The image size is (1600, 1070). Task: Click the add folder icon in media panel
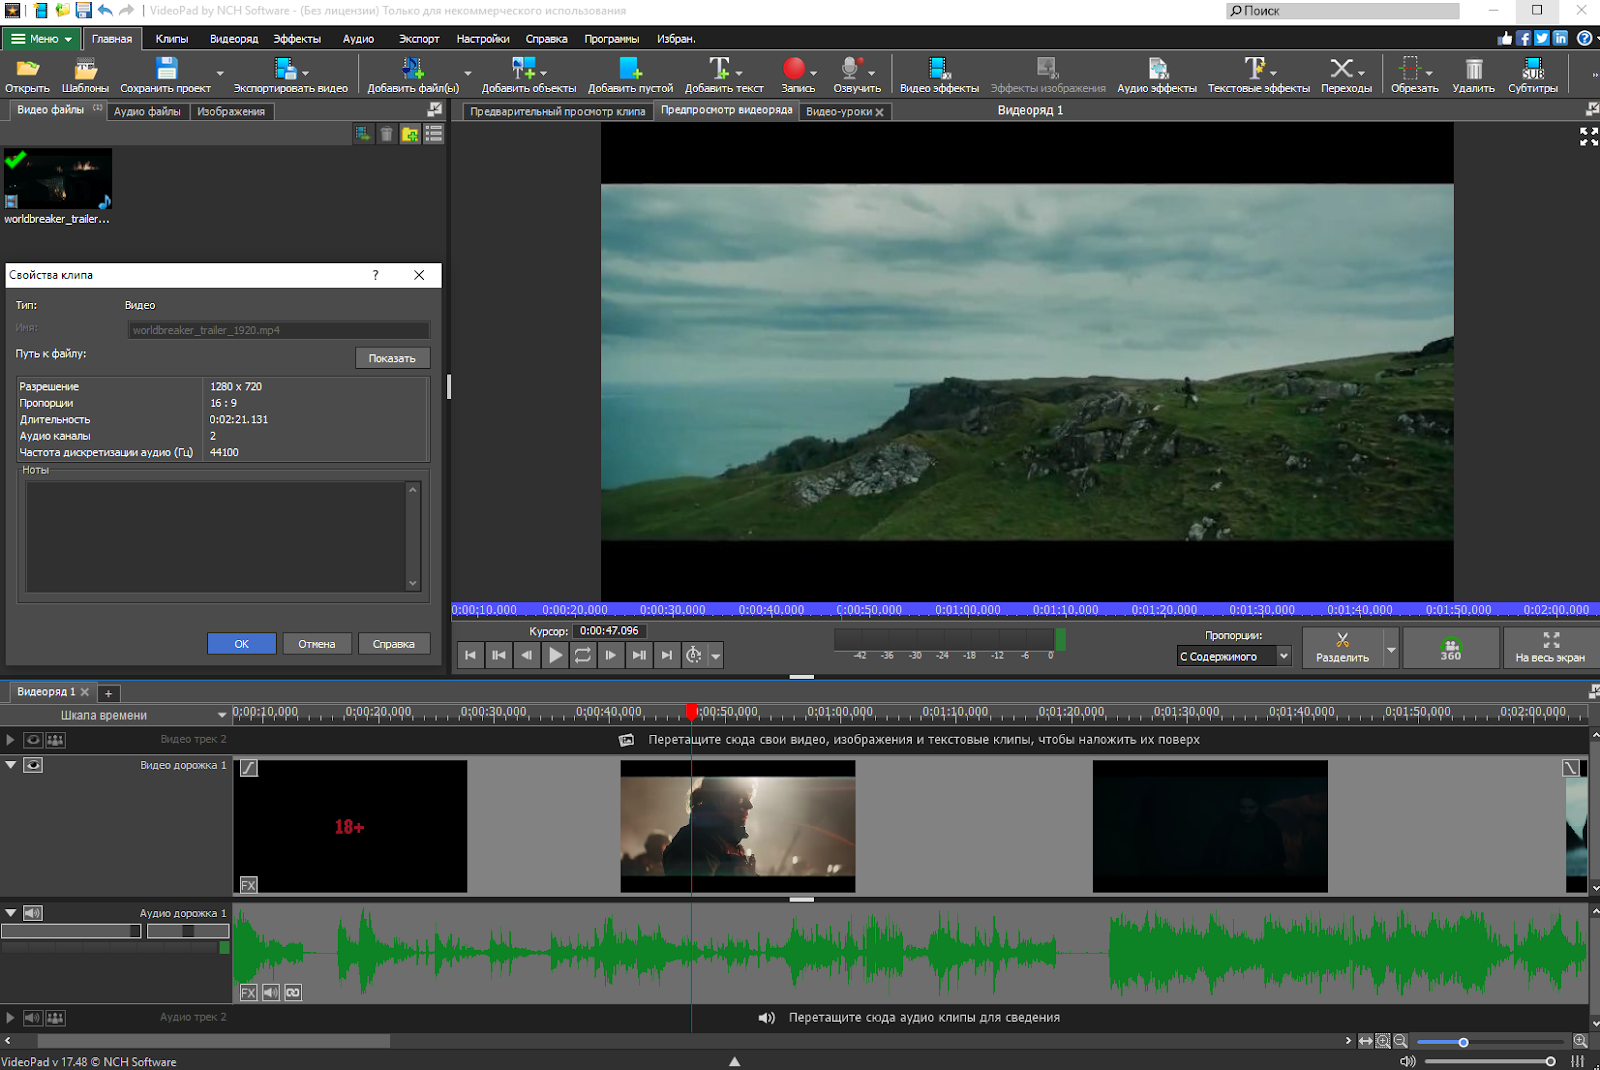[x=410, y=133]
